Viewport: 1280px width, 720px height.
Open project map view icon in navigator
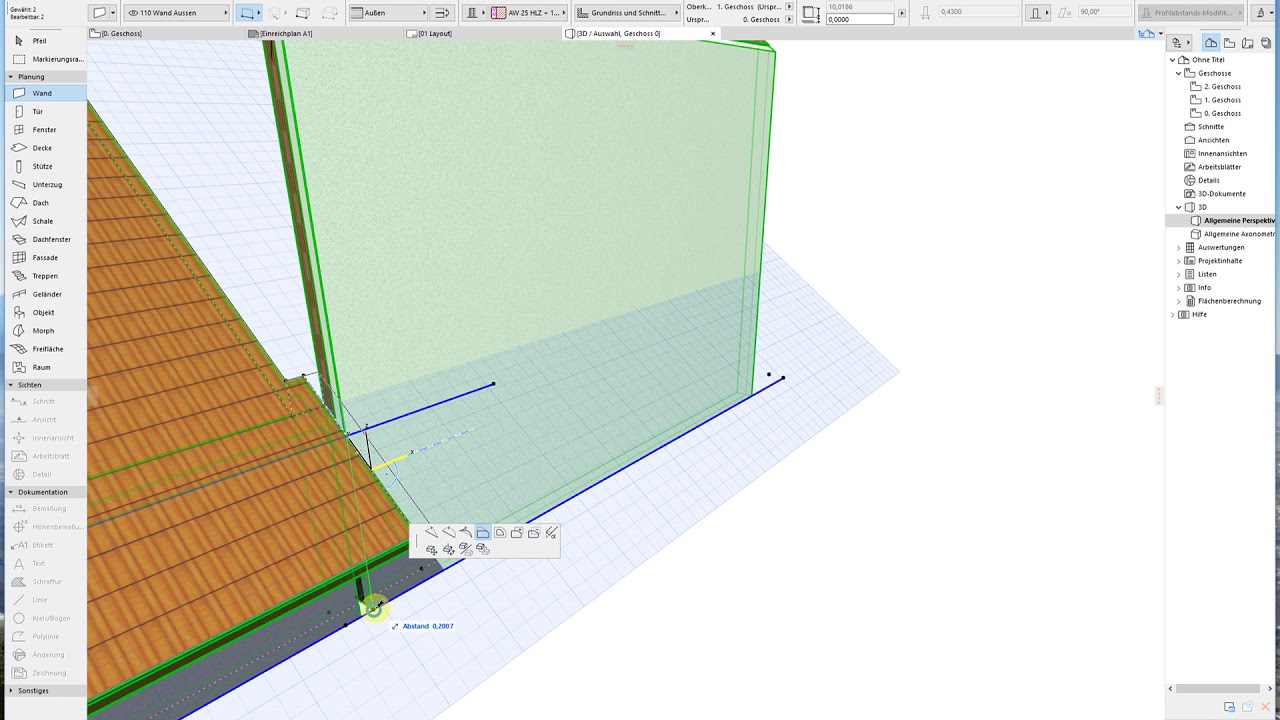click(1211, 42)
